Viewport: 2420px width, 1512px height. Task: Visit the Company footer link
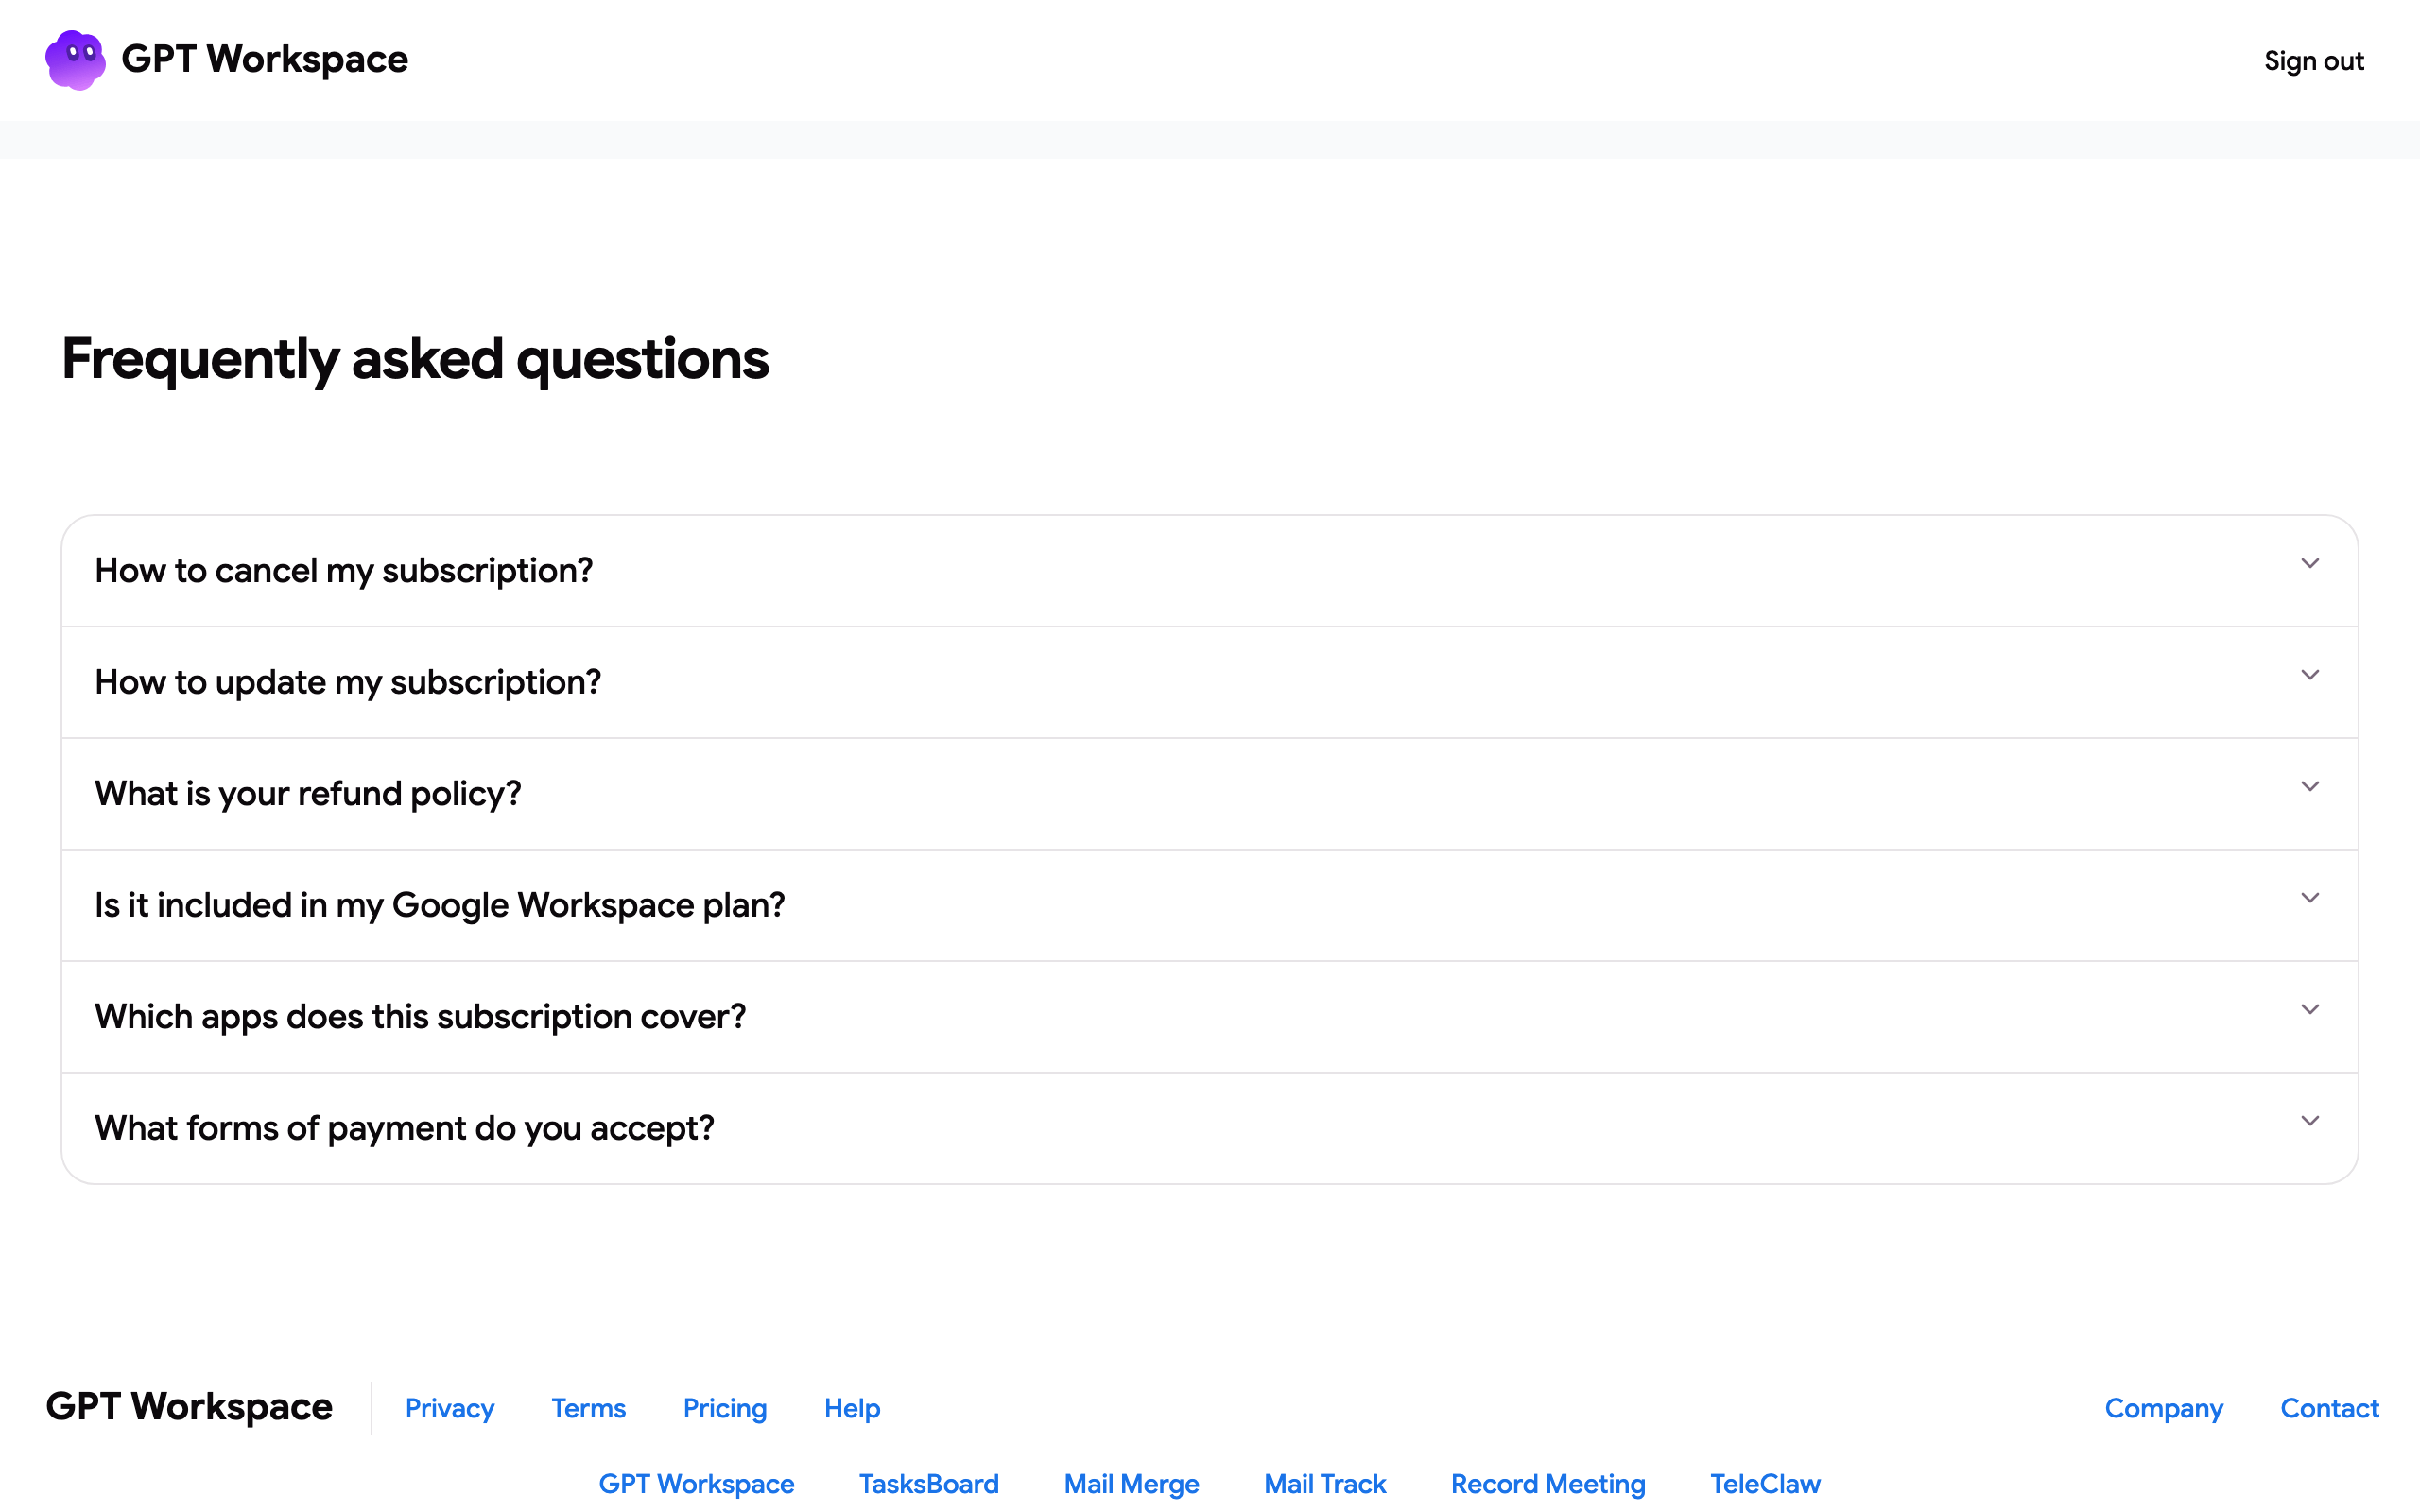(2164, 1409)
